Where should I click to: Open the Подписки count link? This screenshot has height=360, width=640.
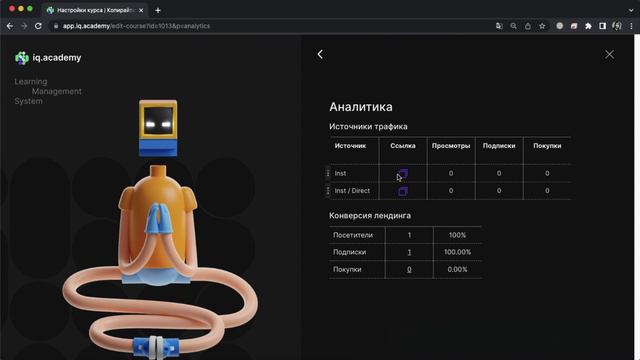409,252
